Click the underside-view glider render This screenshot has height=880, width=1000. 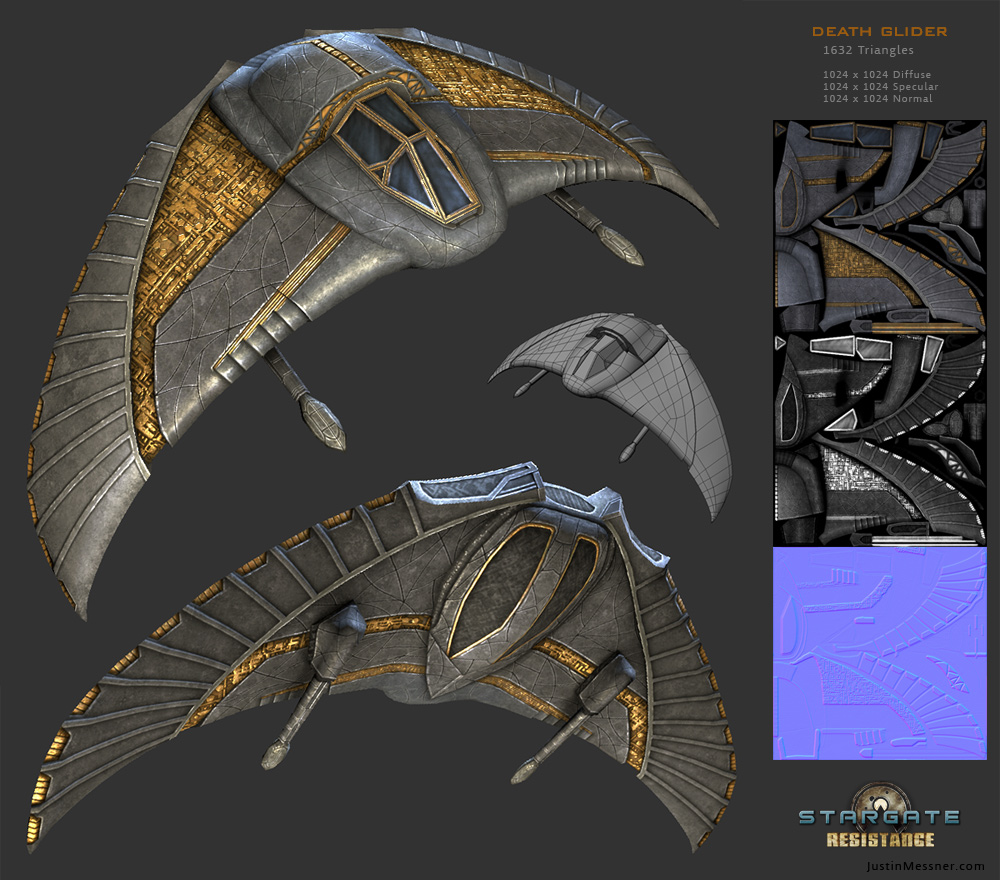tap(383, 657)
